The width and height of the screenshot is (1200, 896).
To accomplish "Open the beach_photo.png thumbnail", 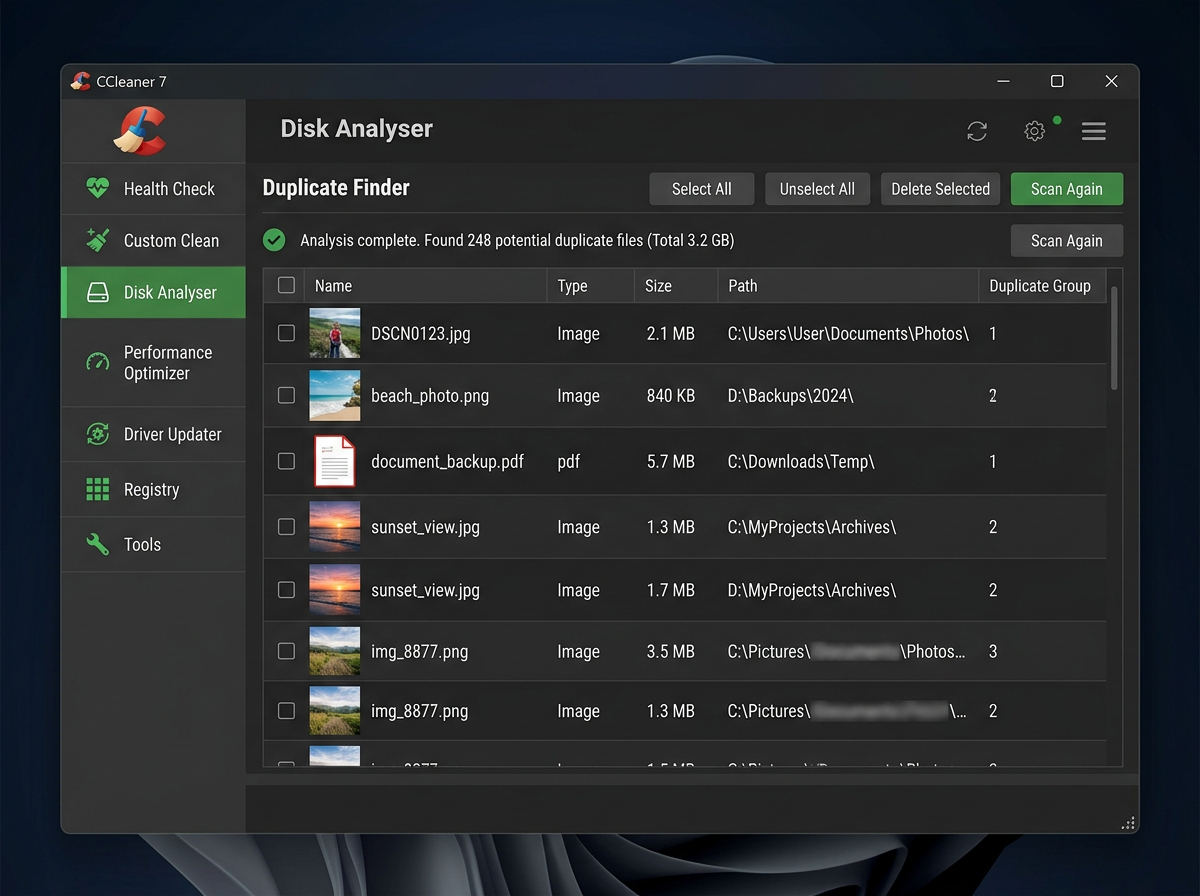I will point(334,395).
